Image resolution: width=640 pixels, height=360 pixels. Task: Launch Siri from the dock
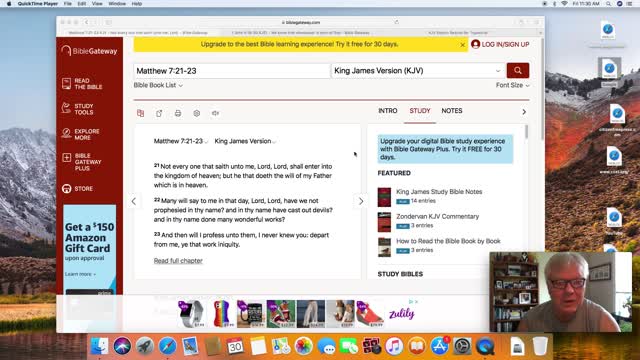122,347
